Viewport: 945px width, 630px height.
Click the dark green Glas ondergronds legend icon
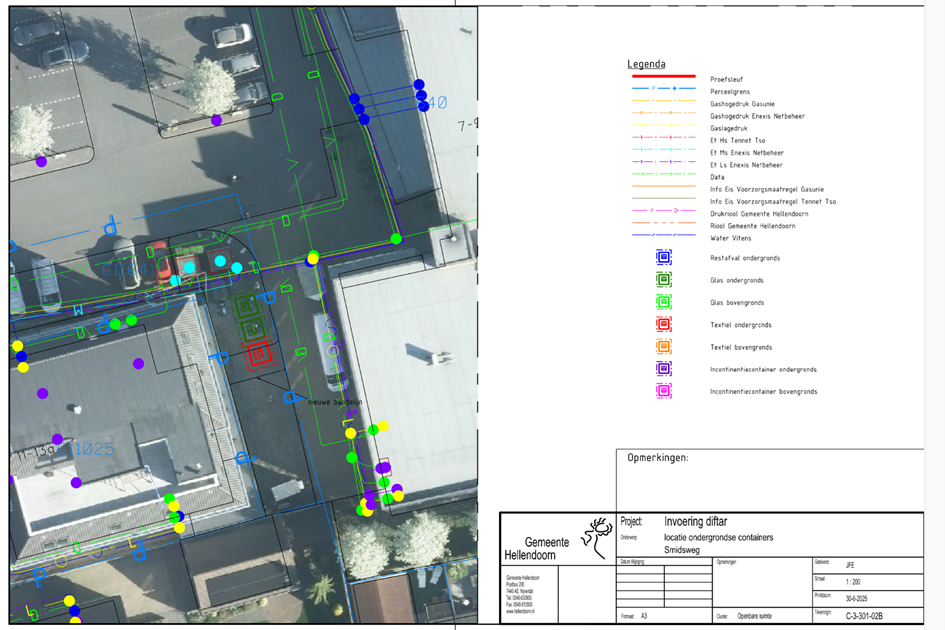coord(663,280)
